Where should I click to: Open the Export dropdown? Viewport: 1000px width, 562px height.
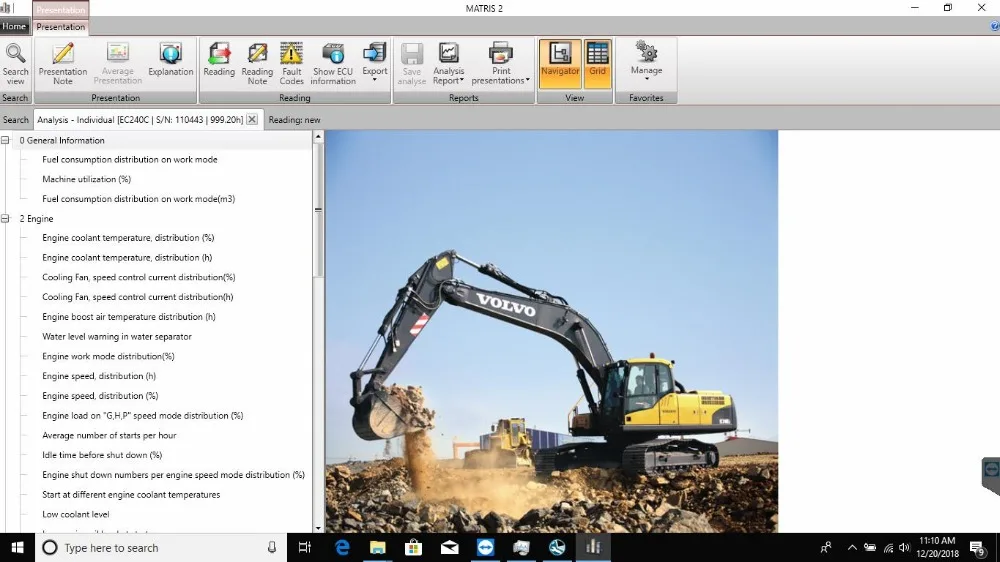(x=375, y=64)
